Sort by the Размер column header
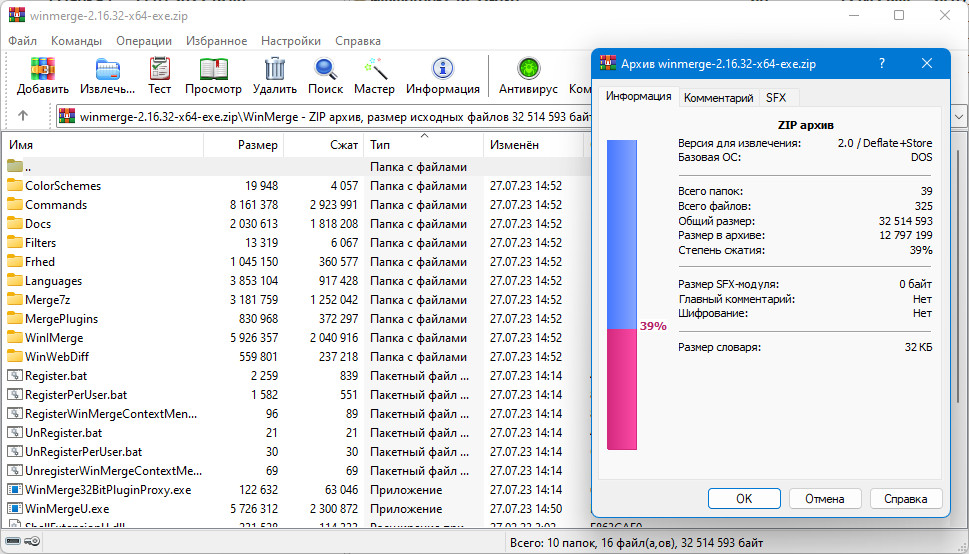 pyautogui.click(x=243, y=145)
